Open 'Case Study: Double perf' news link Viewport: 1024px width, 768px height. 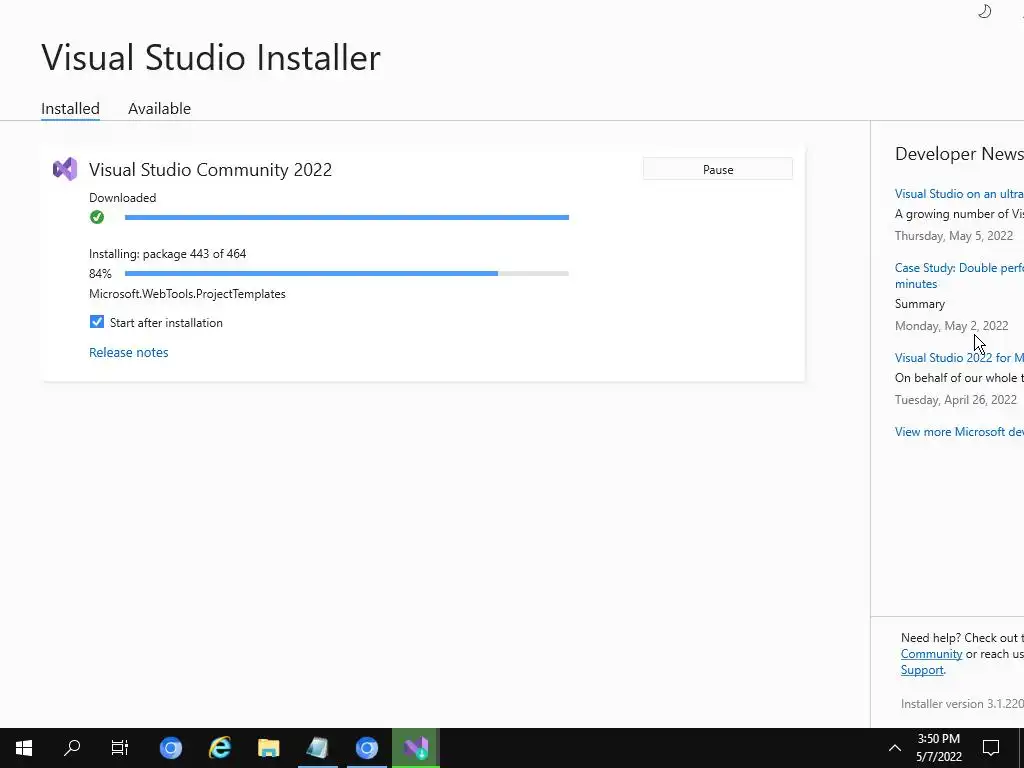959,276
